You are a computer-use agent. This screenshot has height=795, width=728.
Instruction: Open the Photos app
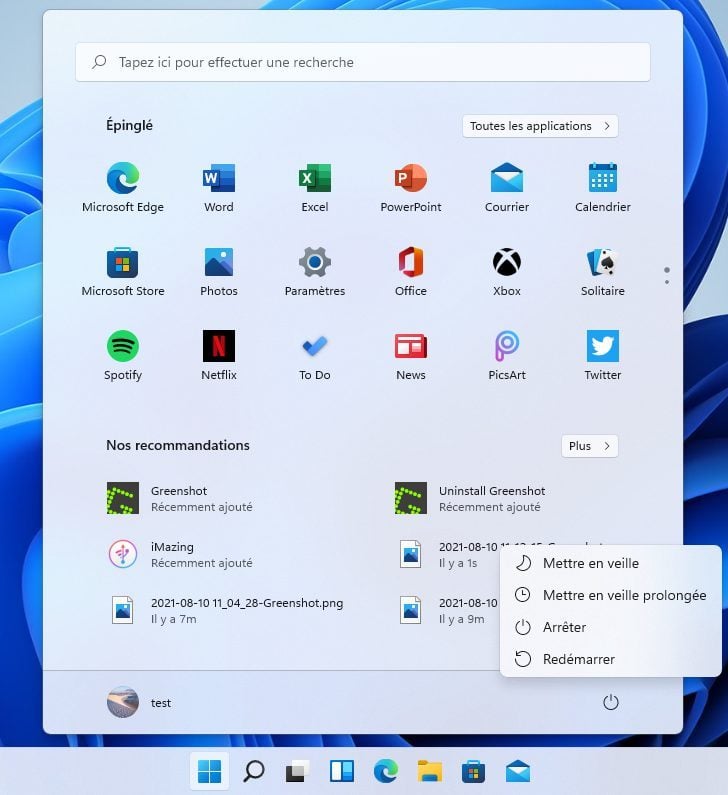click(219, 271)
